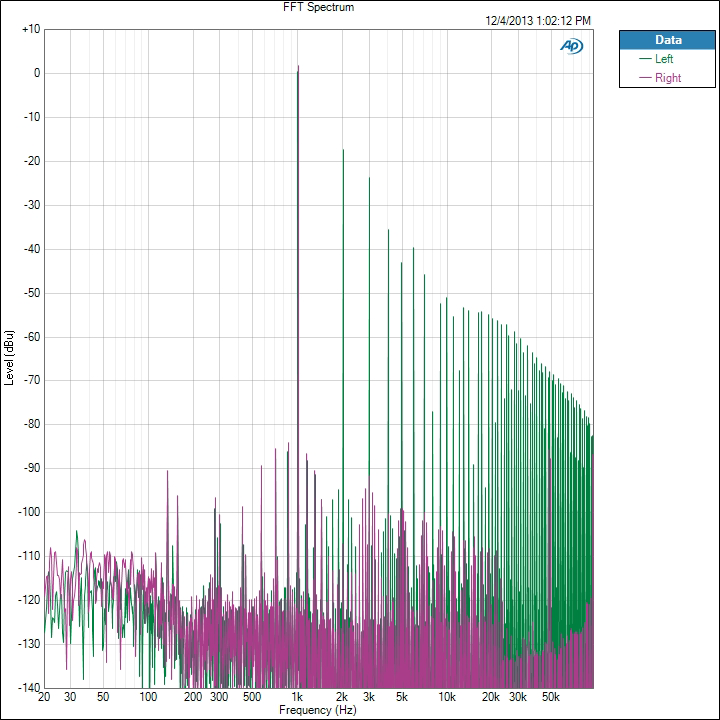Click the 1k peak top at the fundamental
This screenshot has height=720, width=720.
coord(298,68)
